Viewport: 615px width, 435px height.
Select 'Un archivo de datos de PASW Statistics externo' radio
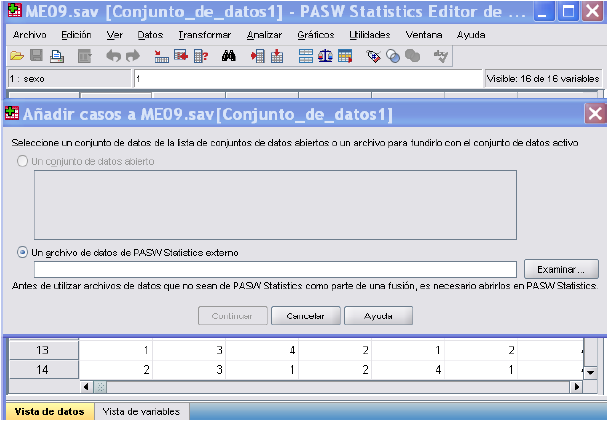tap(22, 252)
